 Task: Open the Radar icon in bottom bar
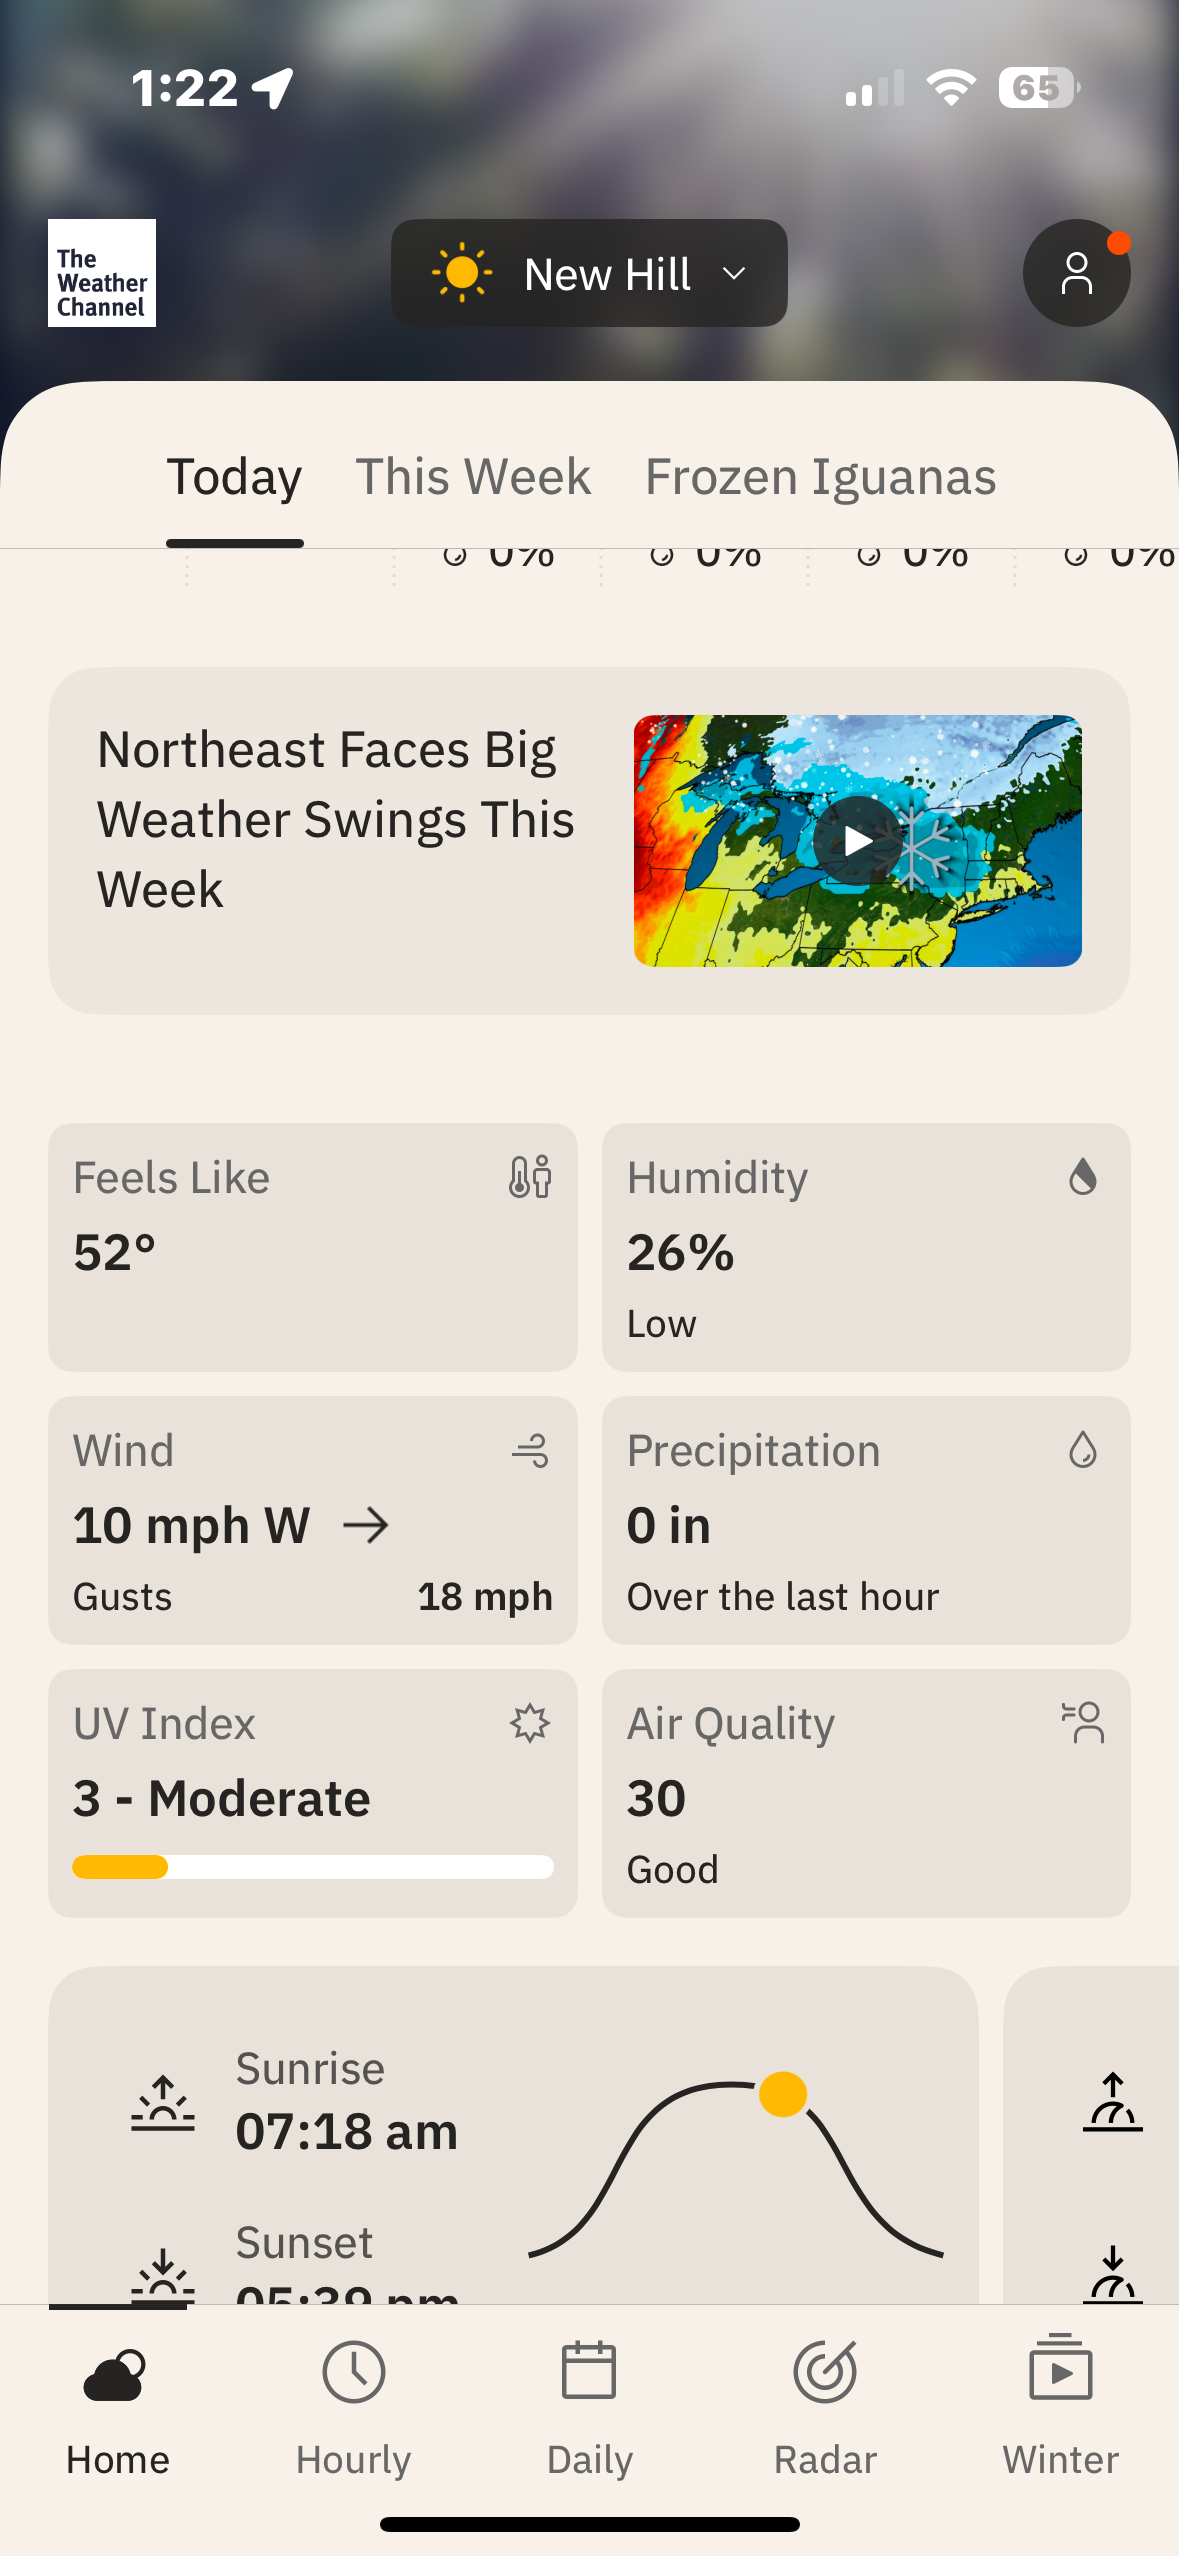(x=825, y=2371)
